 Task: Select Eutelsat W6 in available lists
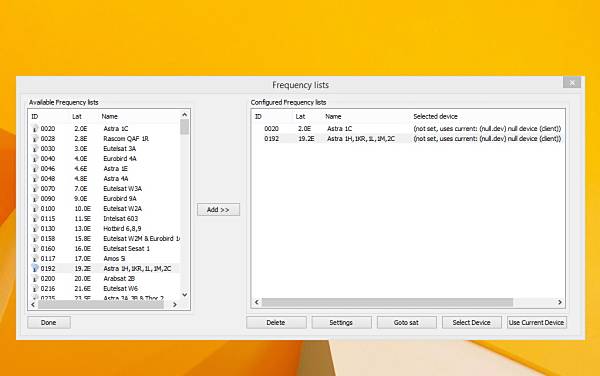tap(104, 288)
